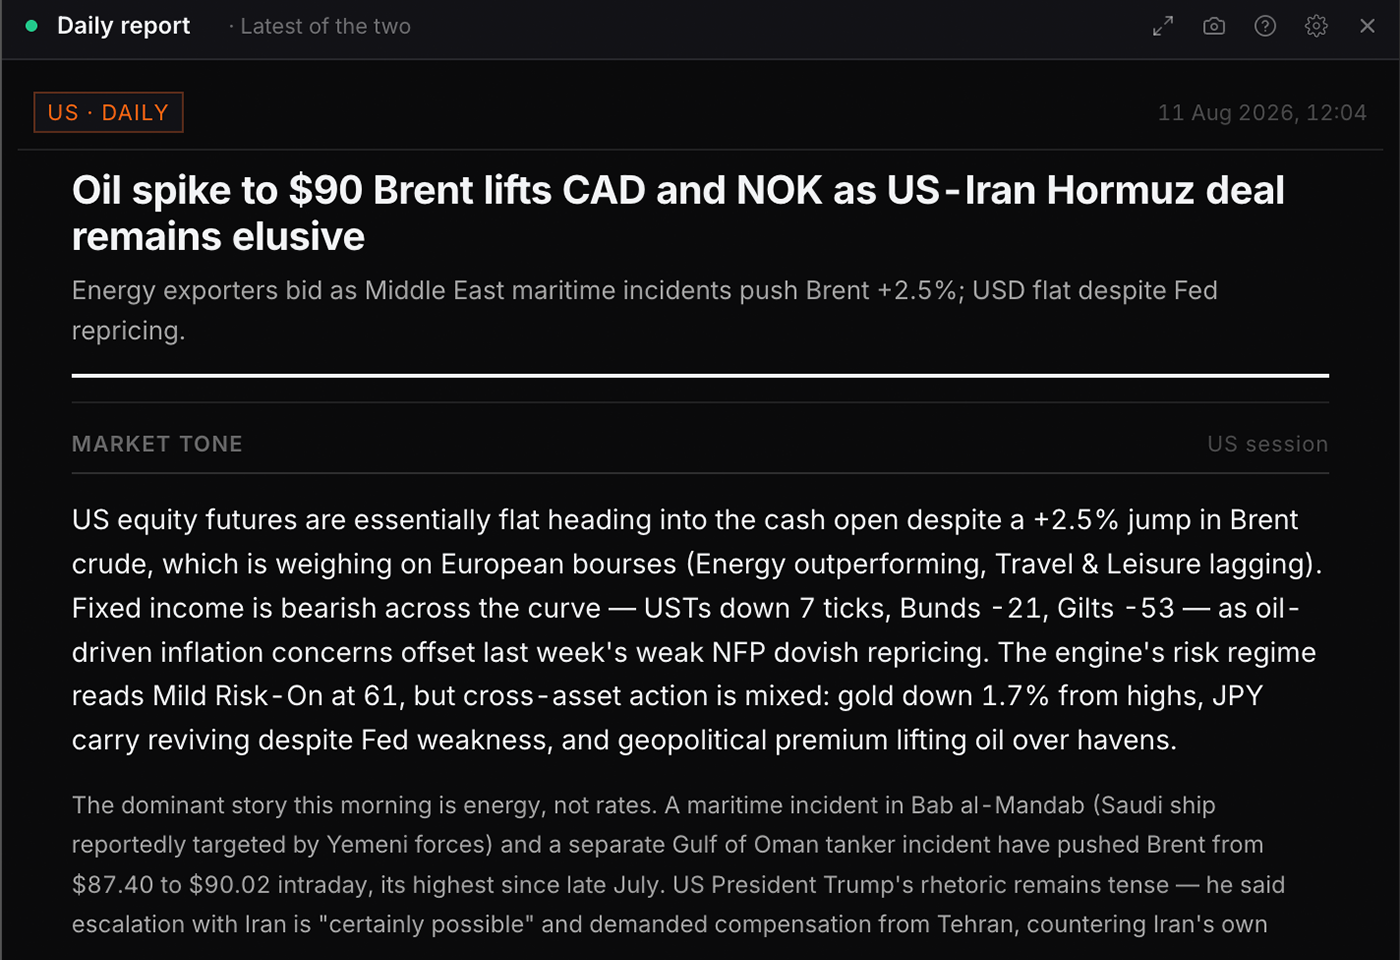Click the green status dot
1400x960 pixels.
32,26
